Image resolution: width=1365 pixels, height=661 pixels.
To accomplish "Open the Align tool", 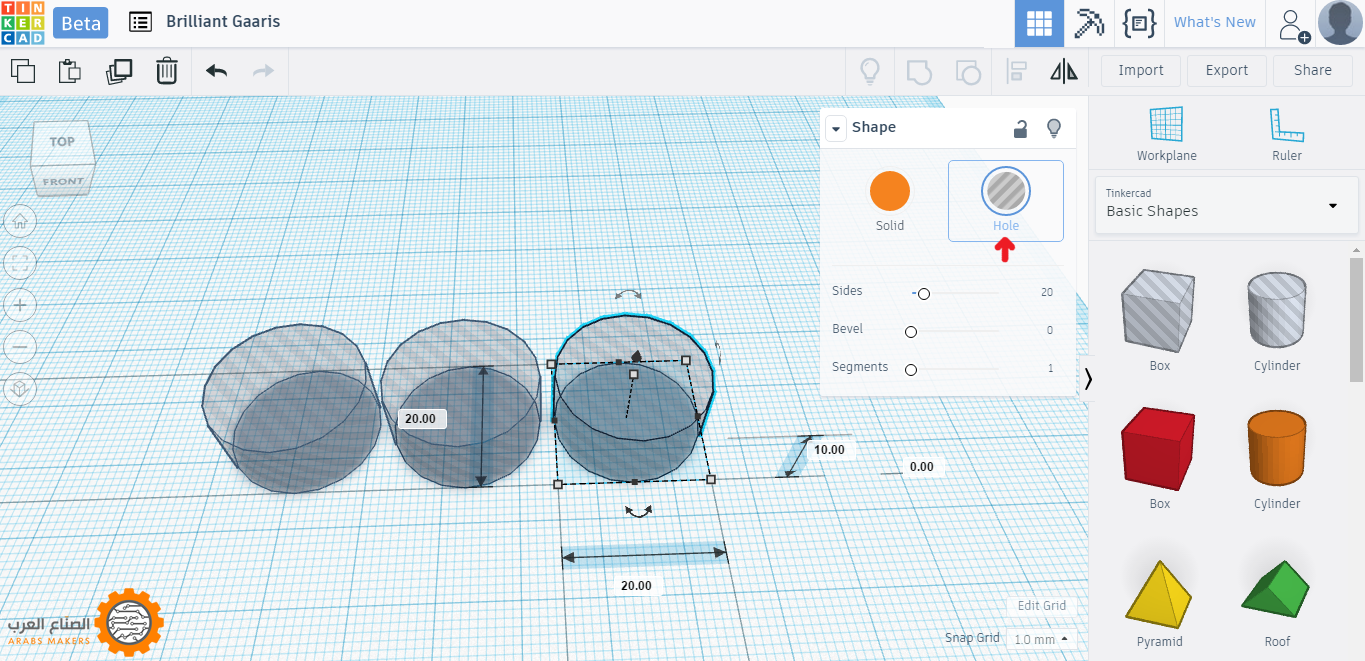I will pyautogui.click(x=1017, y=71).
